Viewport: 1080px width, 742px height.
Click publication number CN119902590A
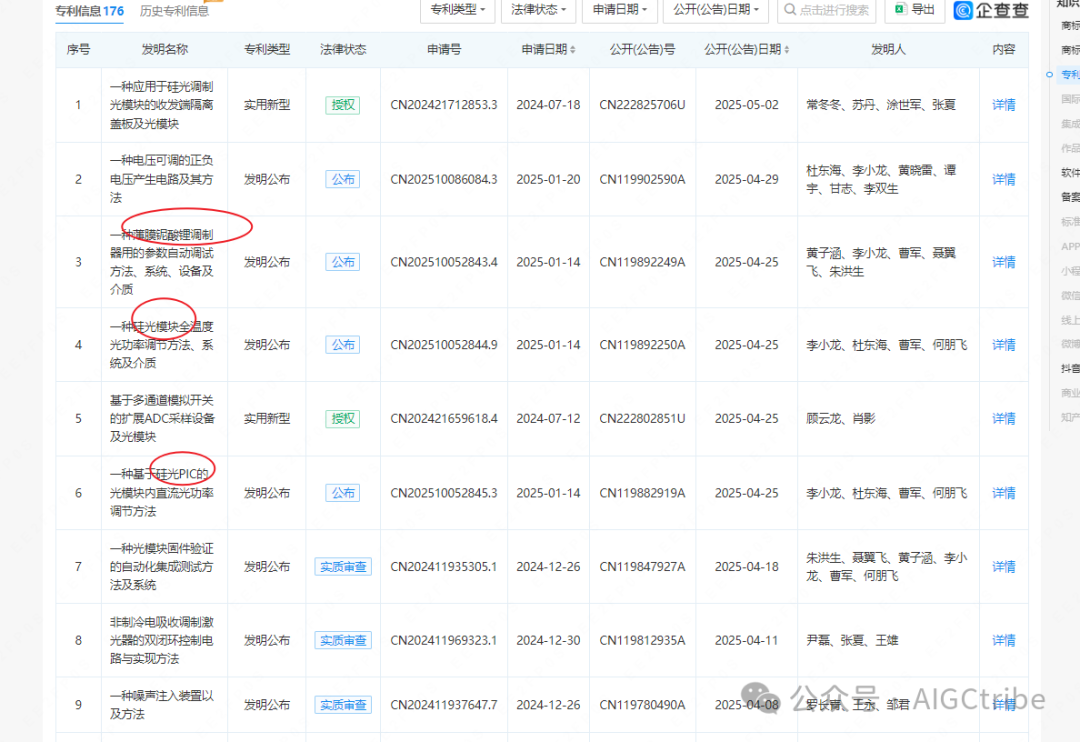click(643, 179)
